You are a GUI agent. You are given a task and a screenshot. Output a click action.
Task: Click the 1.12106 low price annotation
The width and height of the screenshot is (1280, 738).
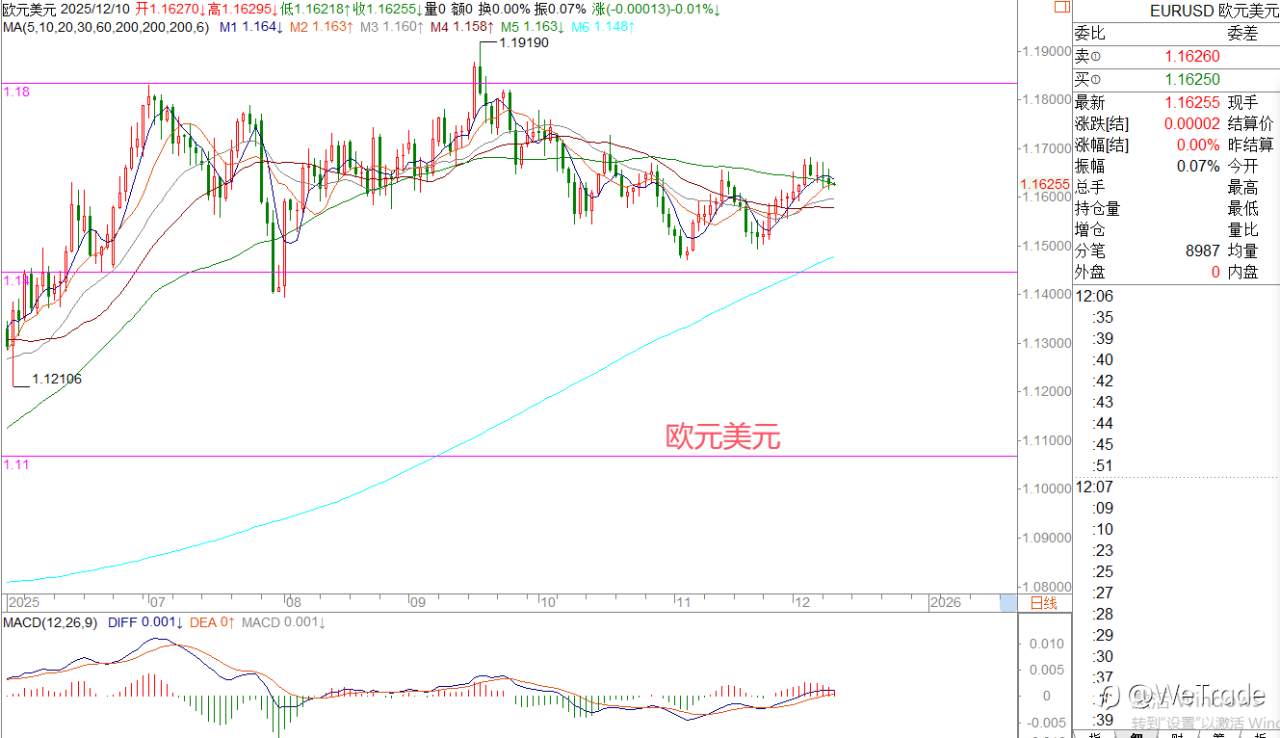[57, 379]
